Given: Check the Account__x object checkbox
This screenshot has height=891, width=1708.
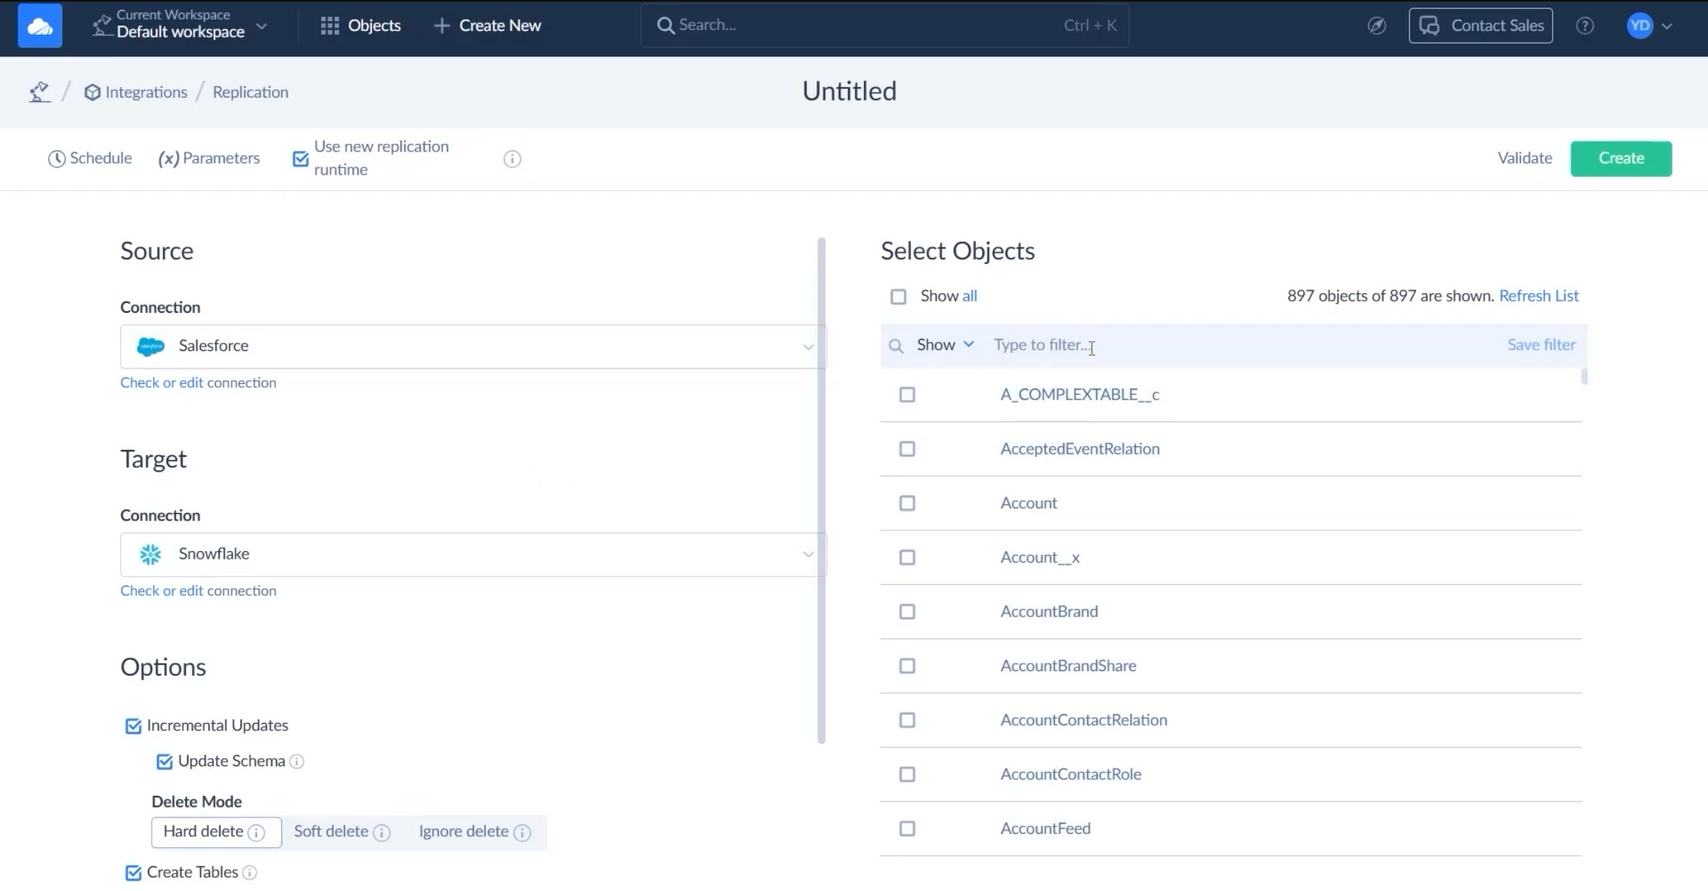Looking at the screenshot, I should [x=907, y=558].
